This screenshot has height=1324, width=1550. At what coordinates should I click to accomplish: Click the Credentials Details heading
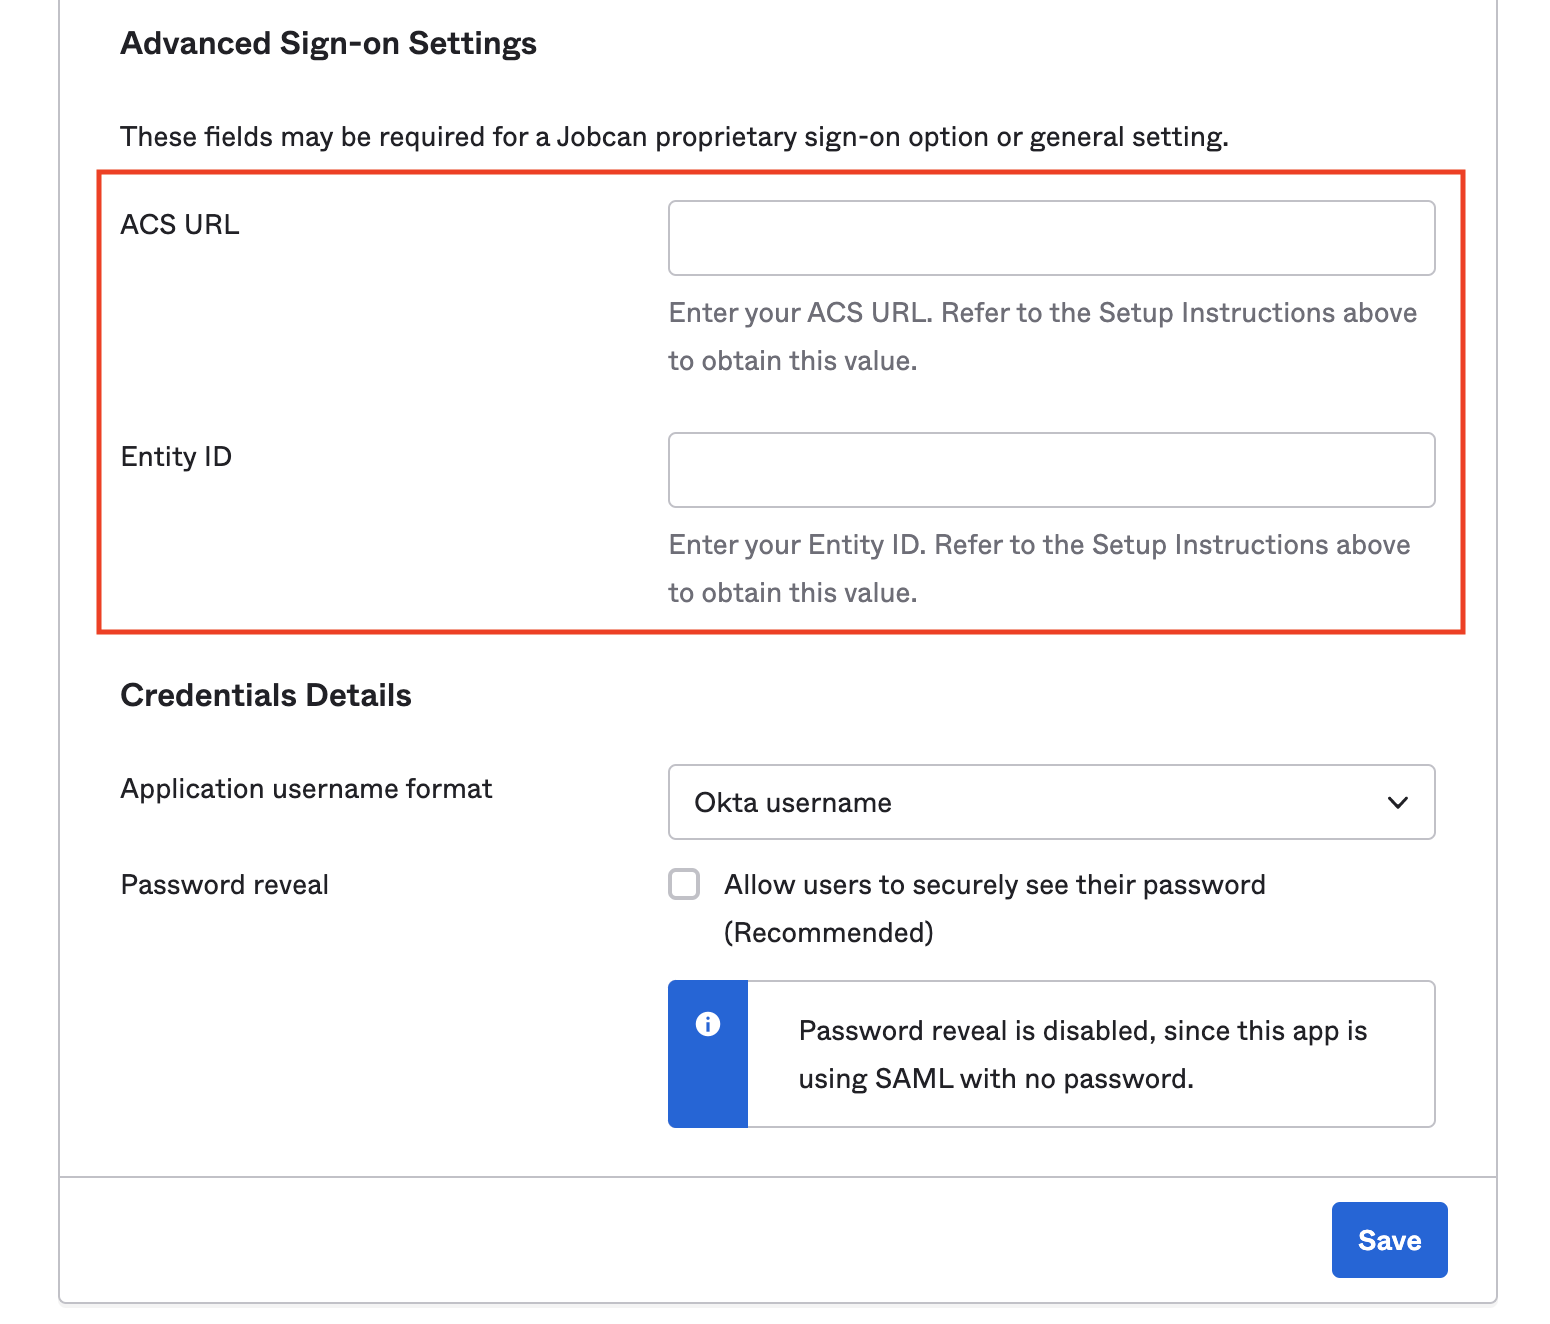[x=266, y=695]
